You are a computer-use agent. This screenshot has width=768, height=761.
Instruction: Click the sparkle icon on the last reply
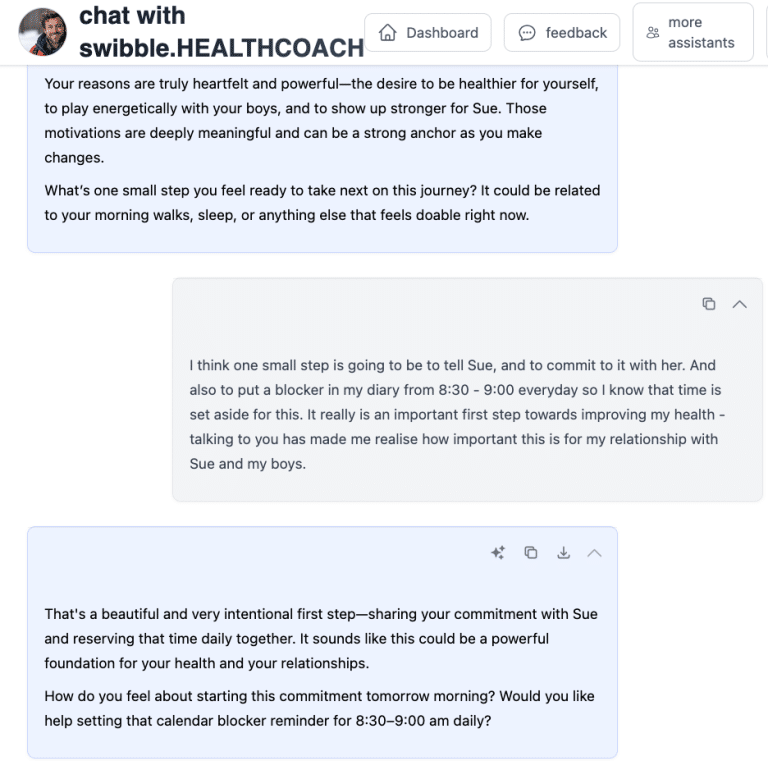[498, 553]
